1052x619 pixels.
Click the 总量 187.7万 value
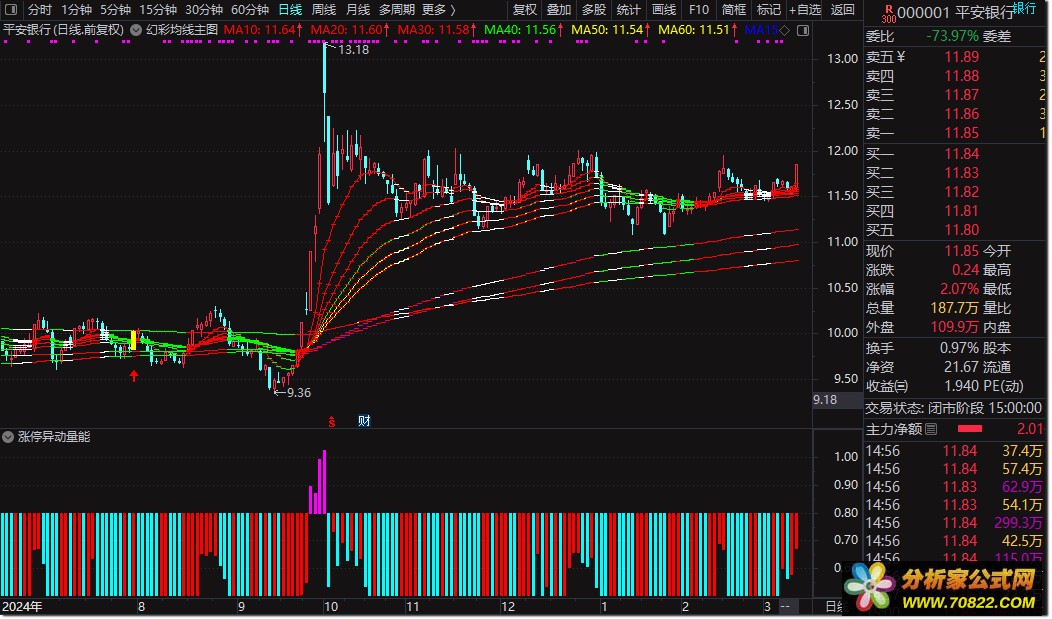(x=954, y=308)
